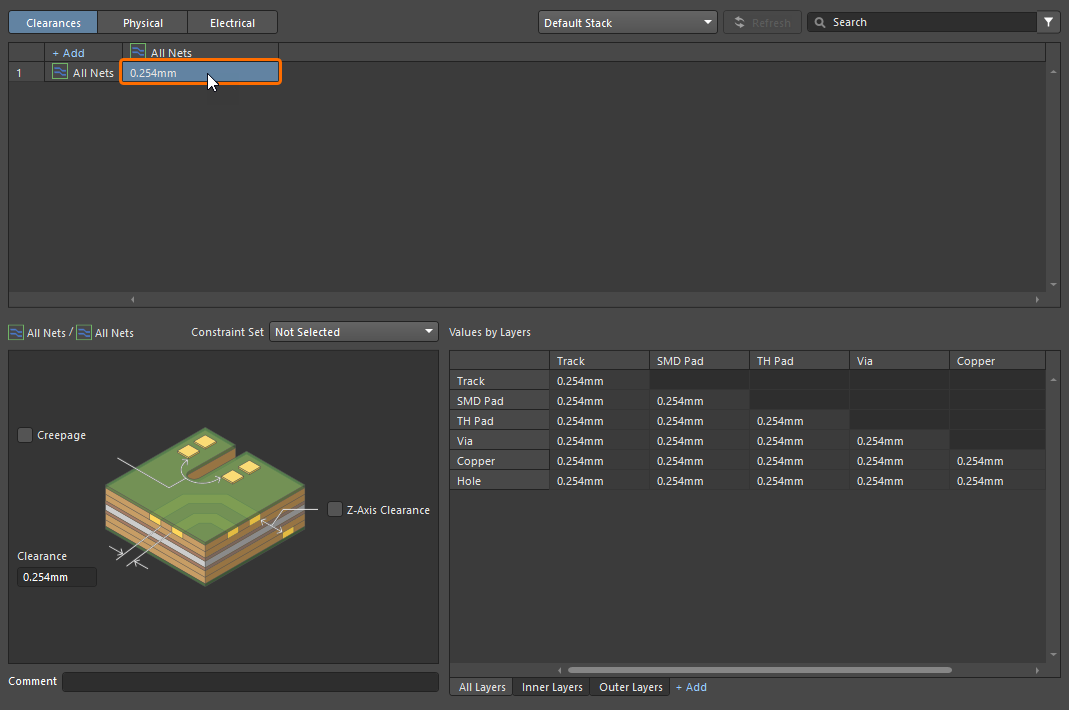Click the first All Nets icon above Creepage

16,333
